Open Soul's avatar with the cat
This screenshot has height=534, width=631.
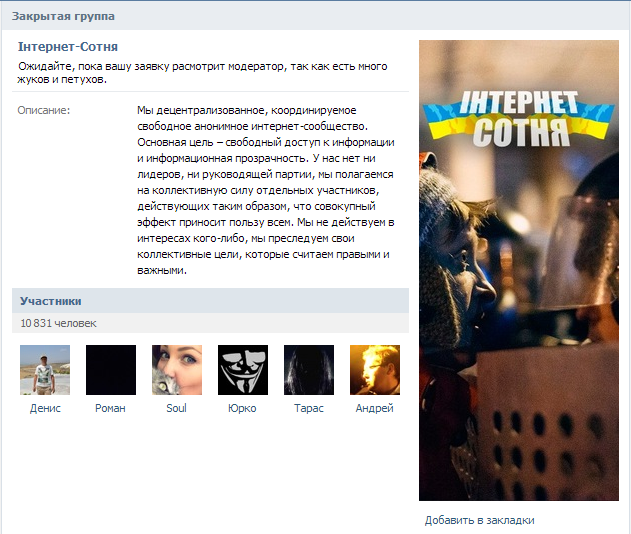coord(177,370)
